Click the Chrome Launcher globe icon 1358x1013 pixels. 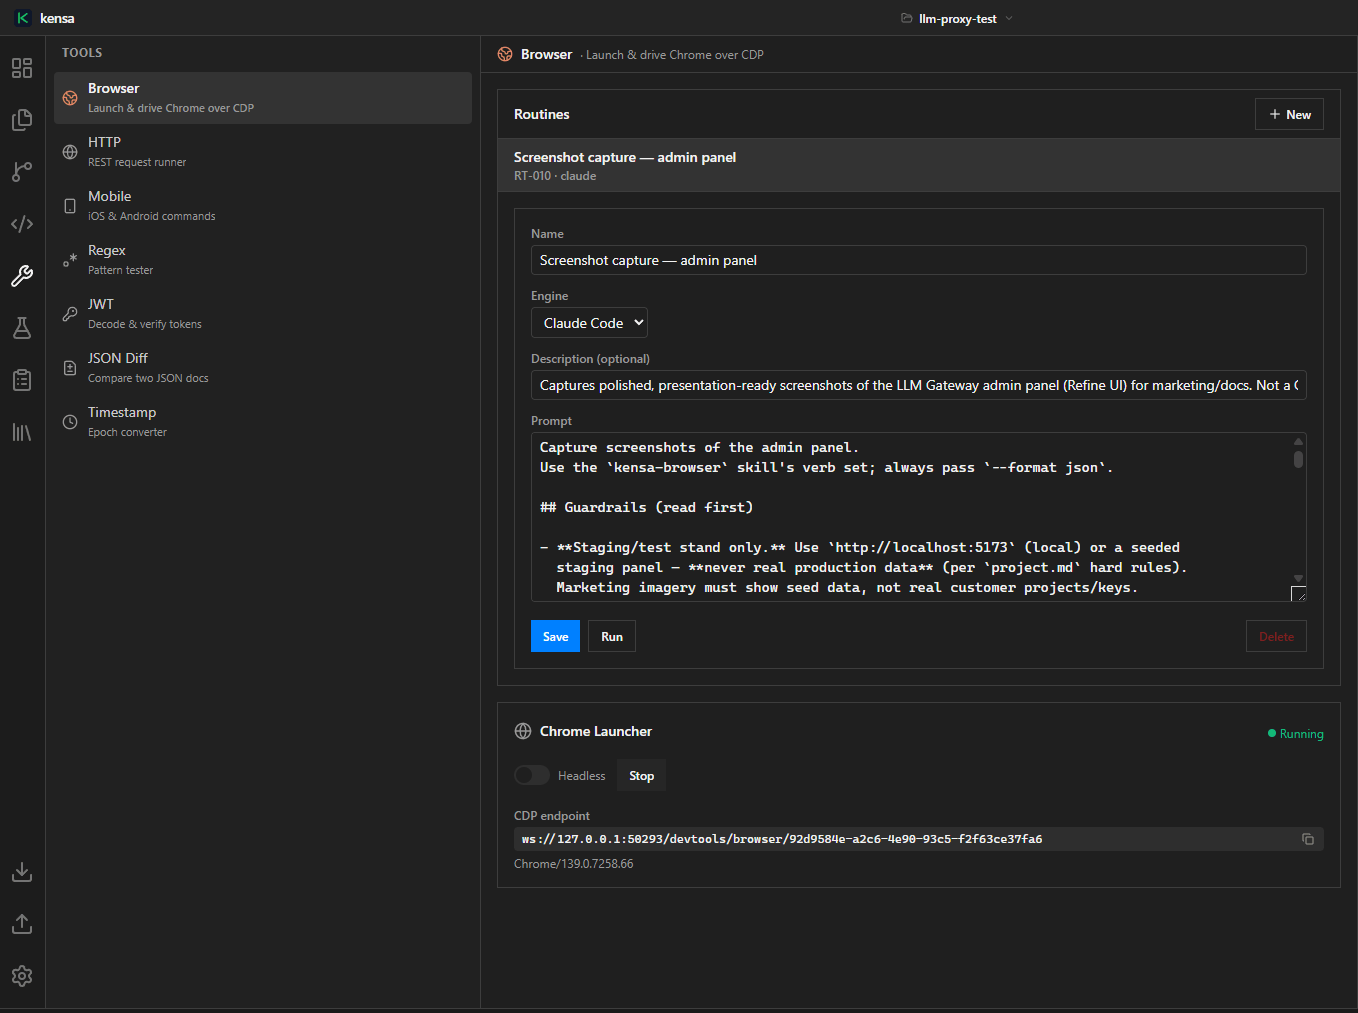[523, 731]
